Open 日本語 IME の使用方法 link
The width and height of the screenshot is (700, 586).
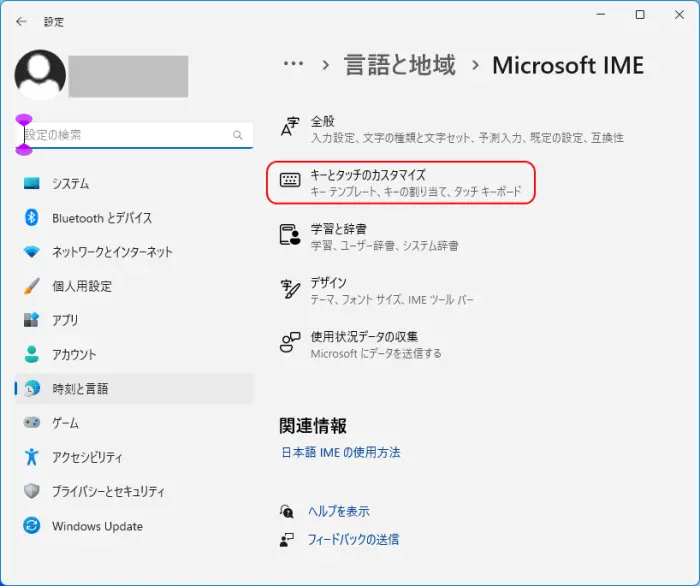(x=341, y=453)
